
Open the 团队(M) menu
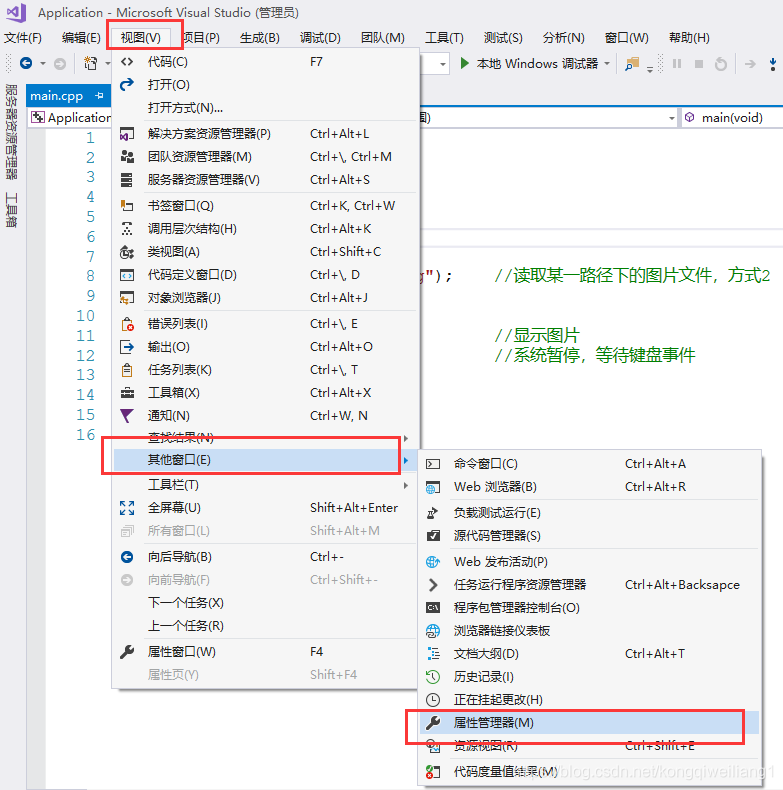(382, 38)
